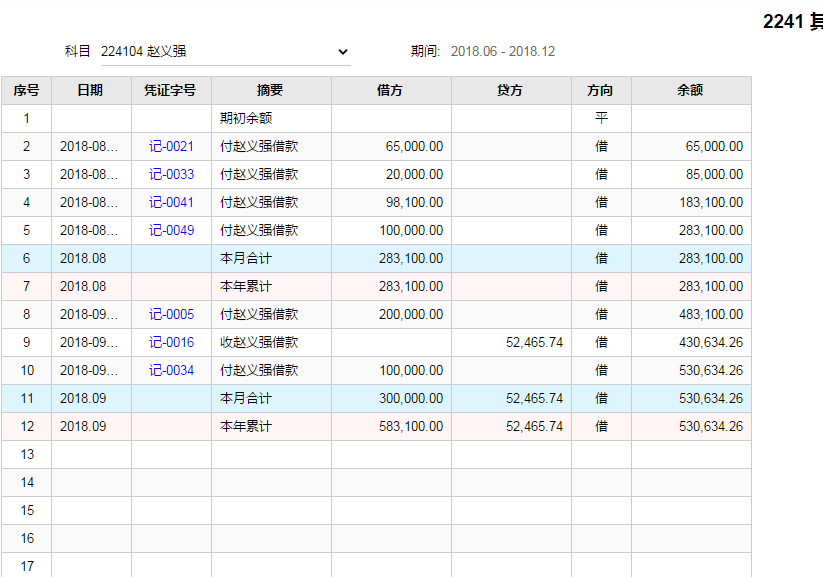
Task: Click the 贷方 column header
Action: 511,90
